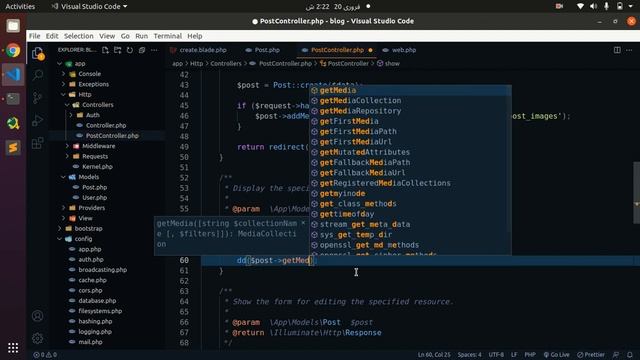Select getFallbackMediaPath suggestion
The width and height of the screenshot is (640, 360).
(410, 162)
